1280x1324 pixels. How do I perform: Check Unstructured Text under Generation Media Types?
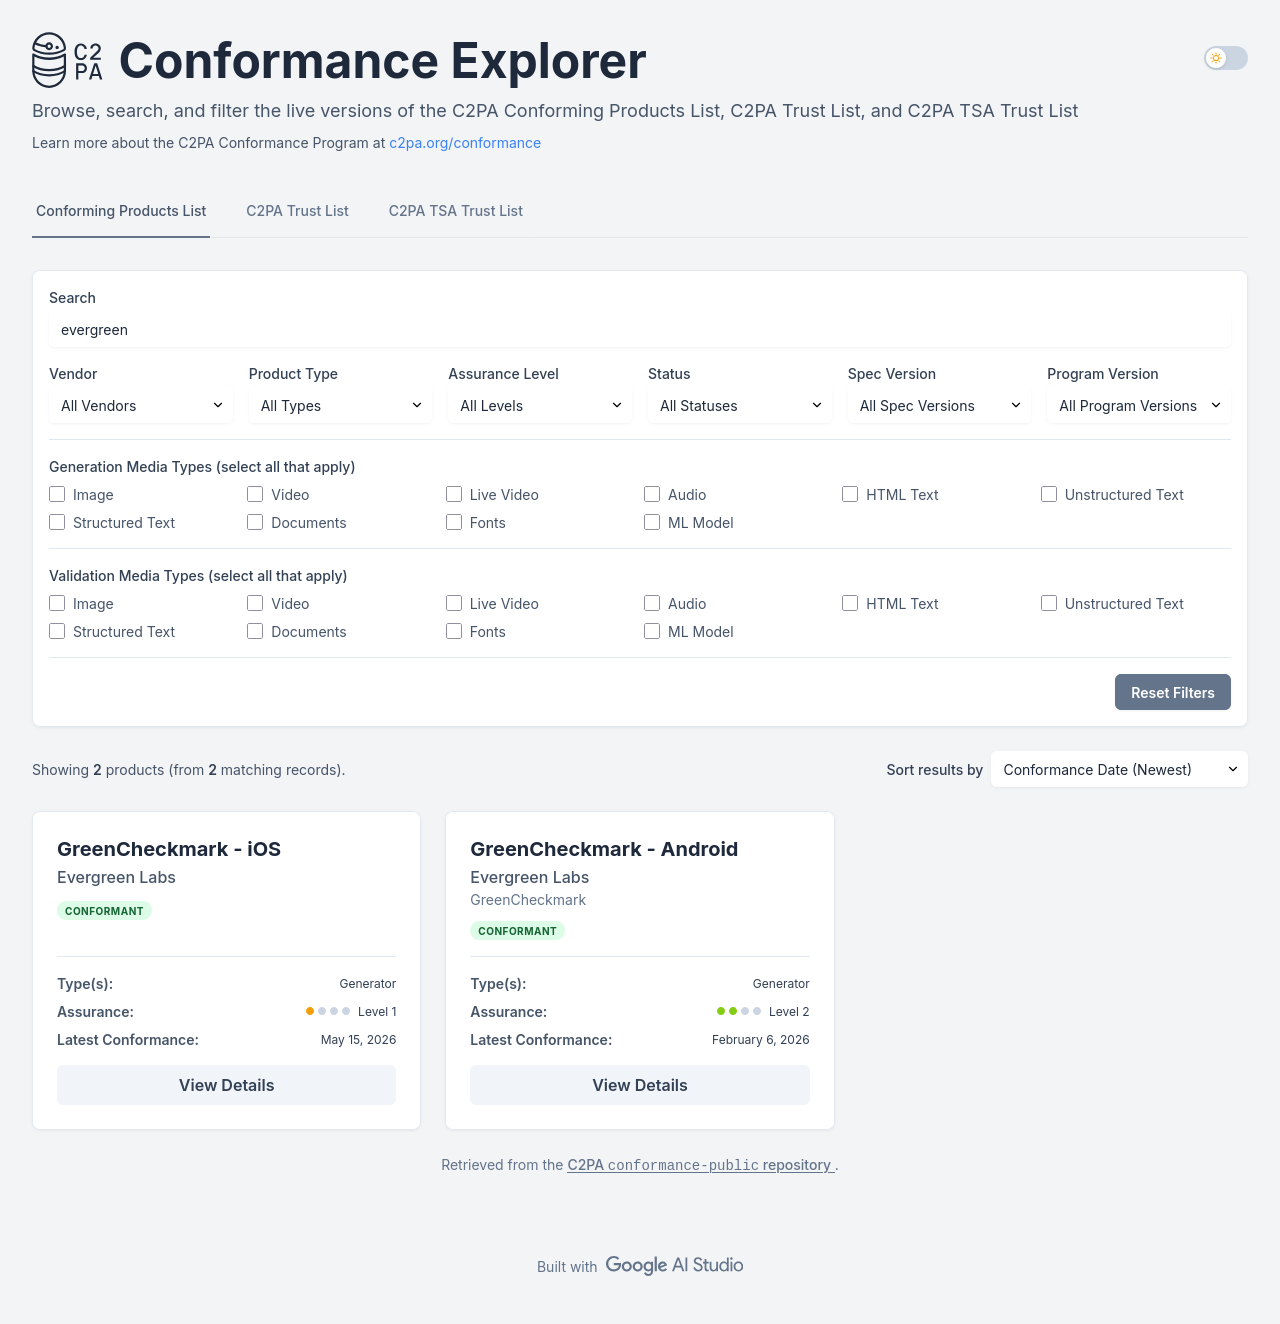pyautogui.click(x=1049, y=495)
